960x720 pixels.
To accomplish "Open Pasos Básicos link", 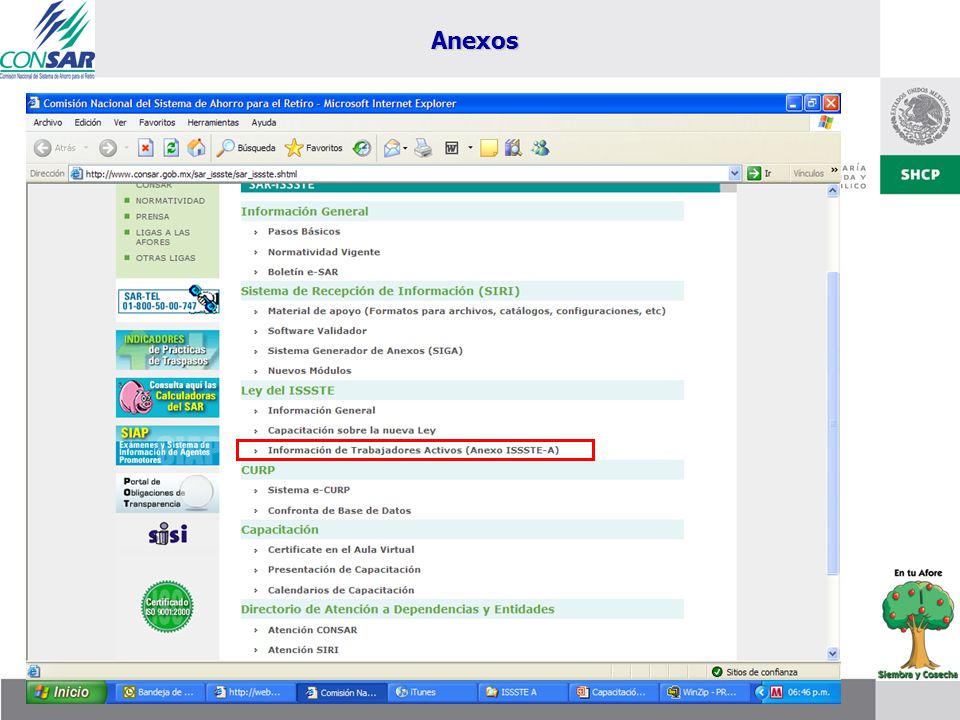I will click(304, 231).
